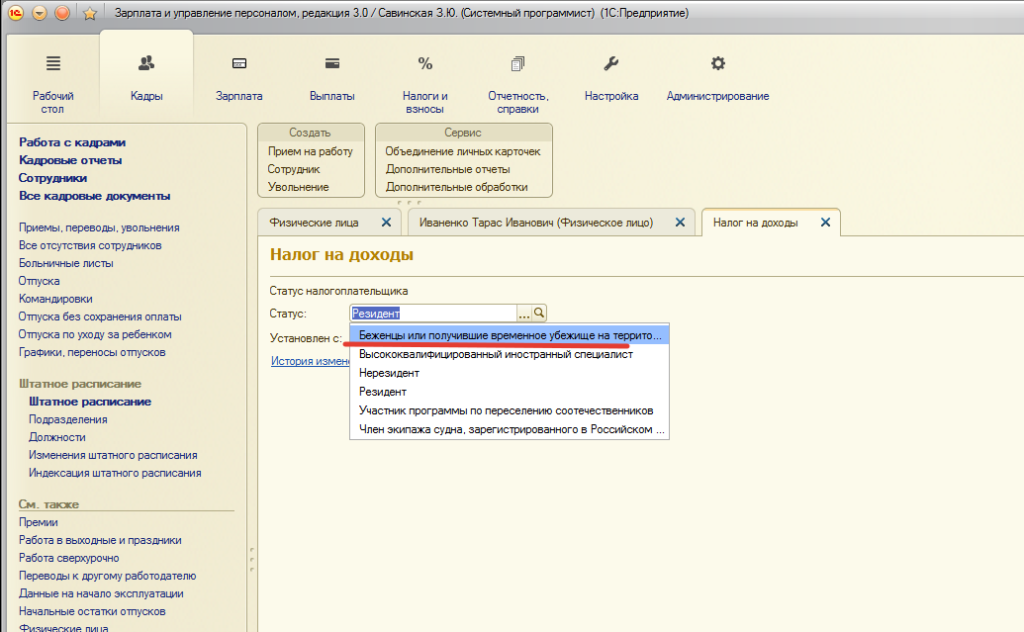
Task: Open Графики, переносы отпусков
Action: (92, 353)
